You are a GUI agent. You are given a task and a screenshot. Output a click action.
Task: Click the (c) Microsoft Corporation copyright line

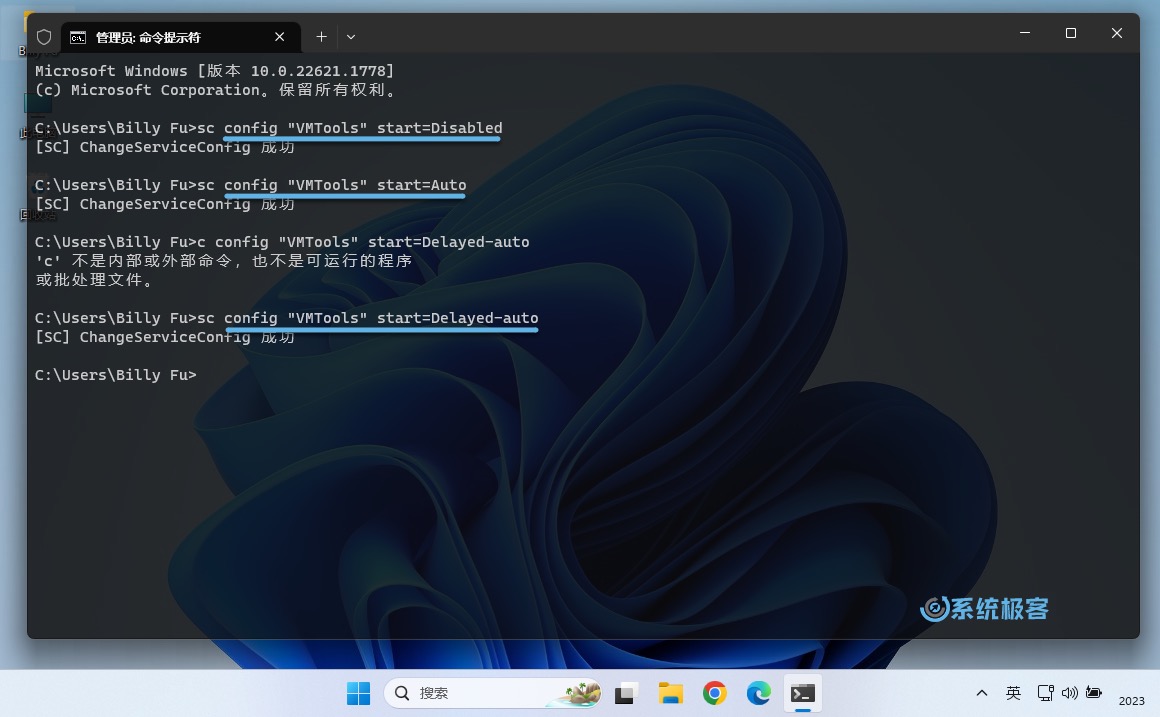tap(217, 90)
